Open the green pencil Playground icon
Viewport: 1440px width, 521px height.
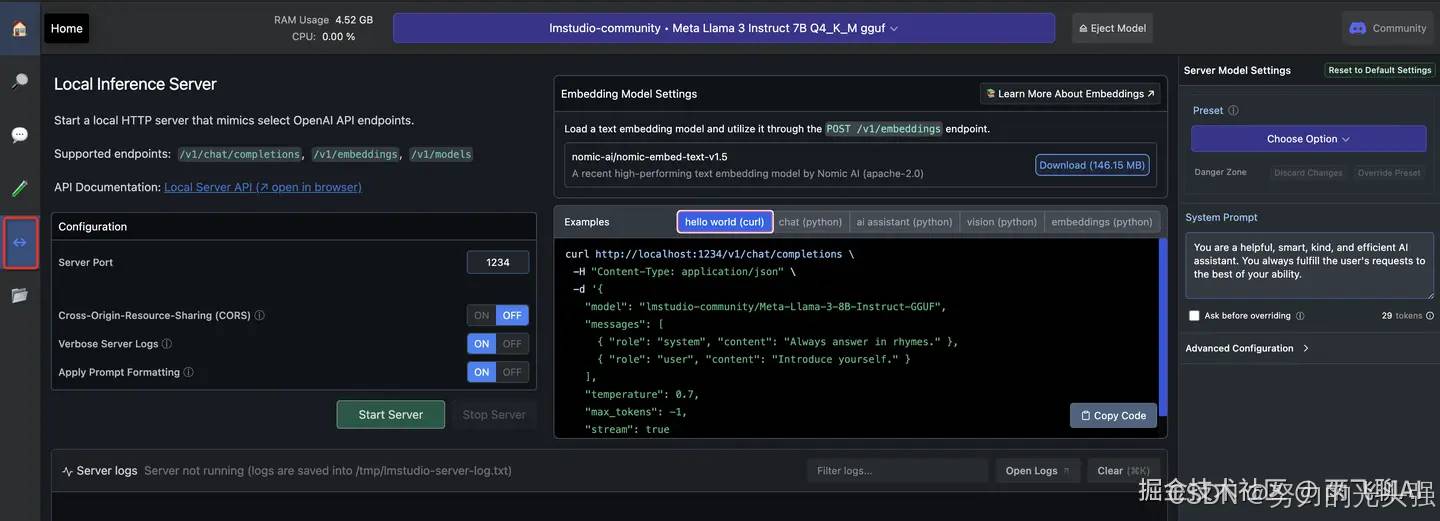tap(19, 188)
